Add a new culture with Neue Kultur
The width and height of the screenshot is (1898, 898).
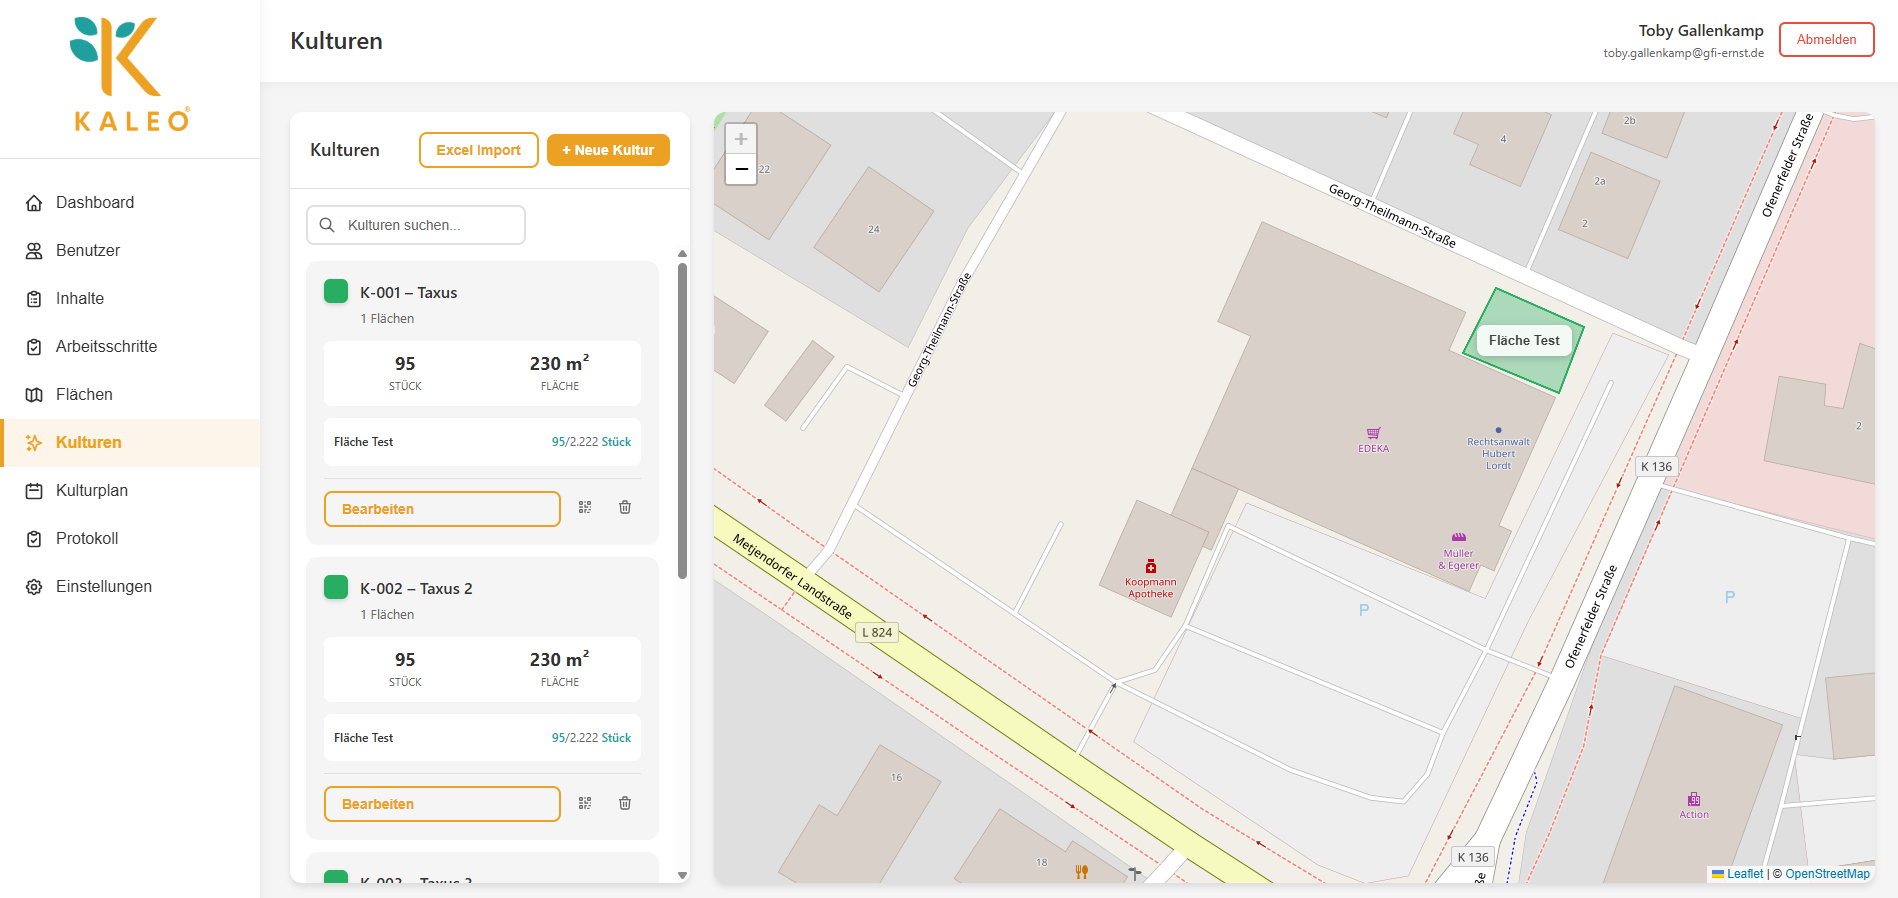pyautogui.click(x=608, y=150)
